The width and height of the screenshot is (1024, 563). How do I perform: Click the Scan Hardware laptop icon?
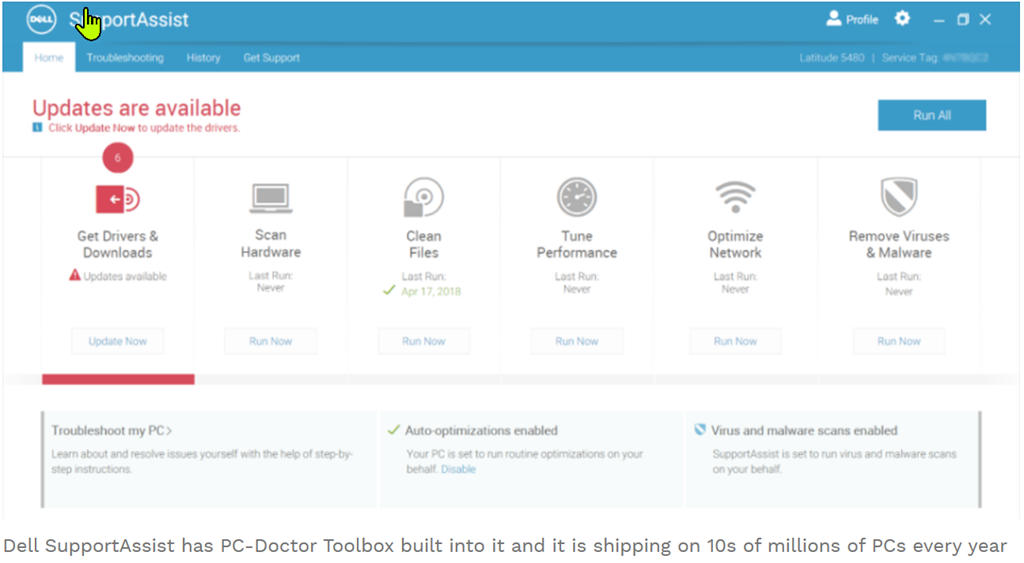pos(270,198)
